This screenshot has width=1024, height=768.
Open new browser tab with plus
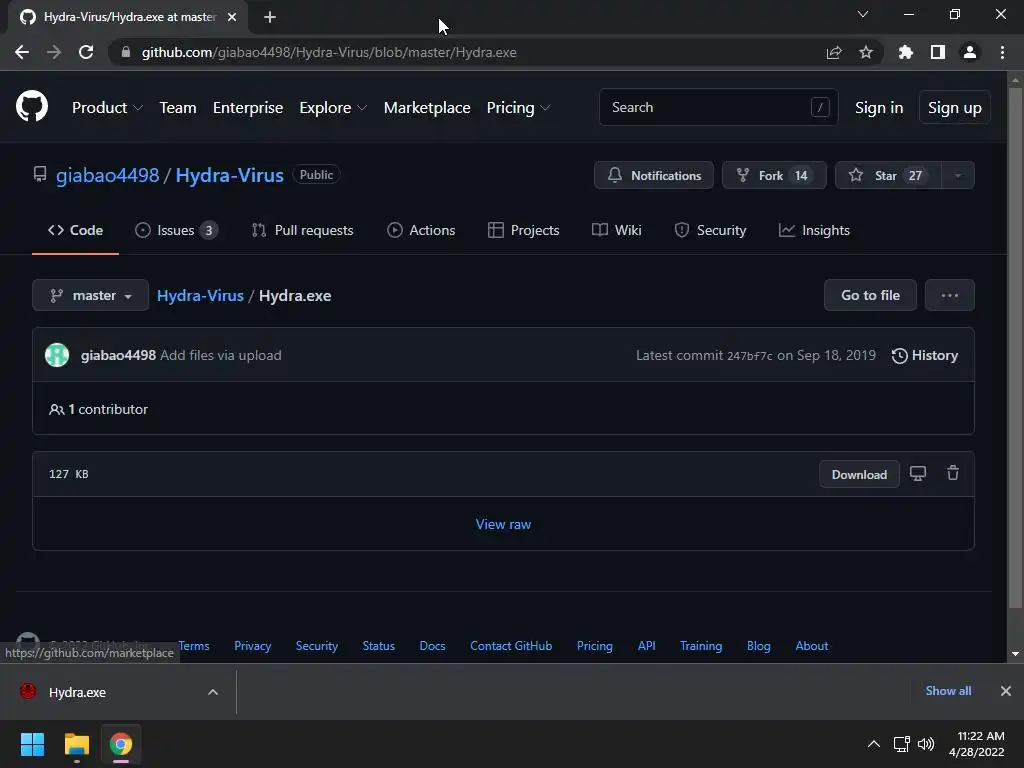click(270, 17)
